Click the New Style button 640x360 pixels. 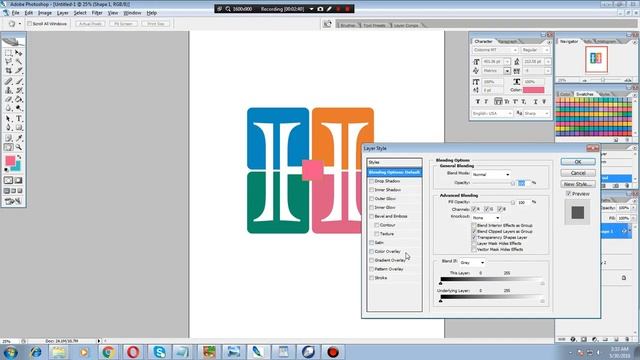pos(578,184)
